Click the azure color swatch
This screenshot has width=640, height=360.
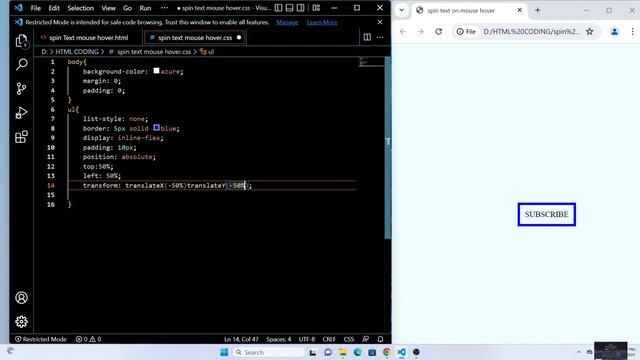click(156, 71)
